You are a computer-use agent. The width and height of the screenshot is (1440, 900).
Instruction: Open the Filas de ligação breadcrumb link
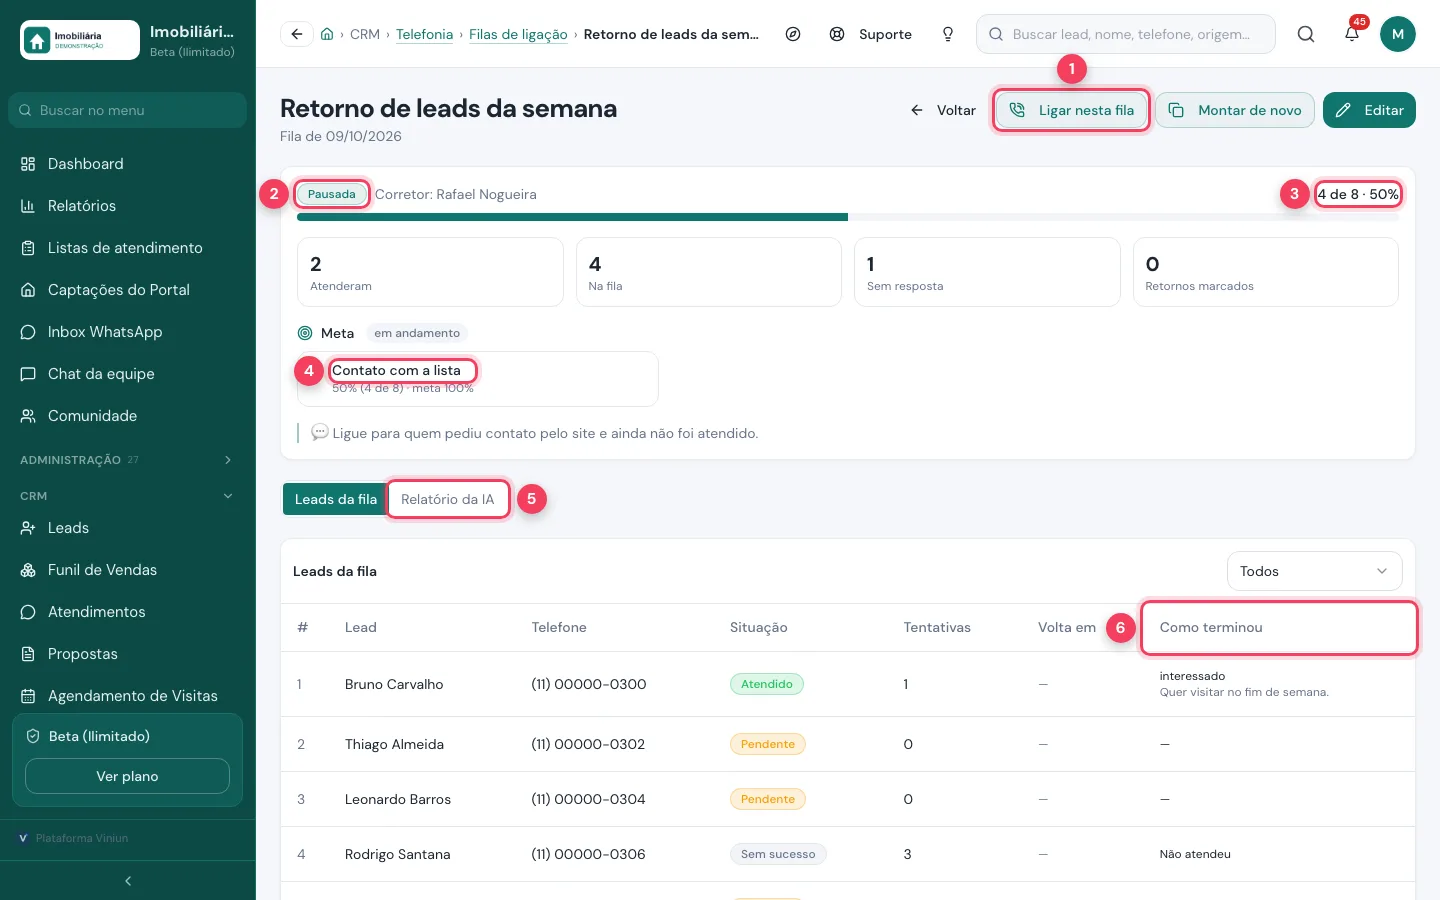[x=518, y=34]
